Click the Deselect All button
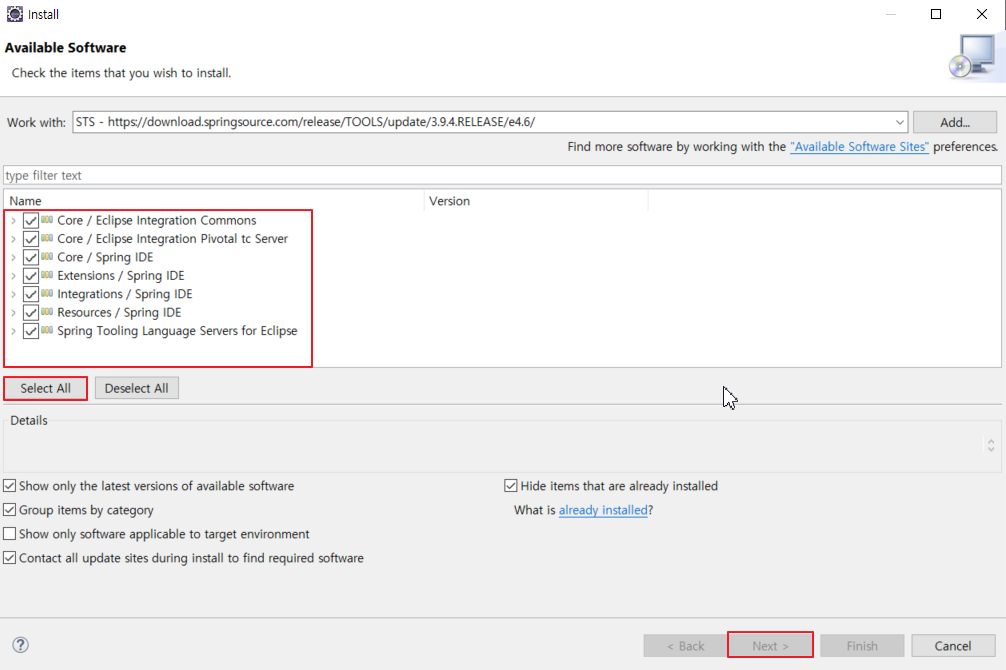Image resolution: width=1006 pixels, height=670 pixels. pos(137,388)
